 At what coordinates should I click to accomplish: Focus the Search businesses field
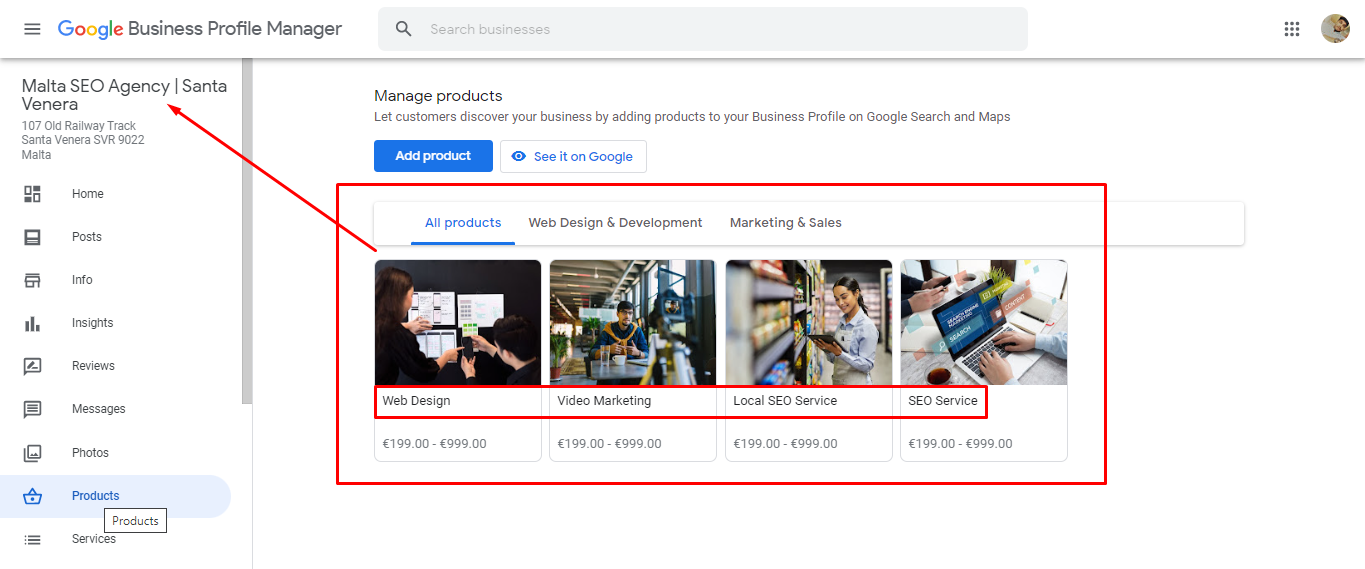[703, 29]
